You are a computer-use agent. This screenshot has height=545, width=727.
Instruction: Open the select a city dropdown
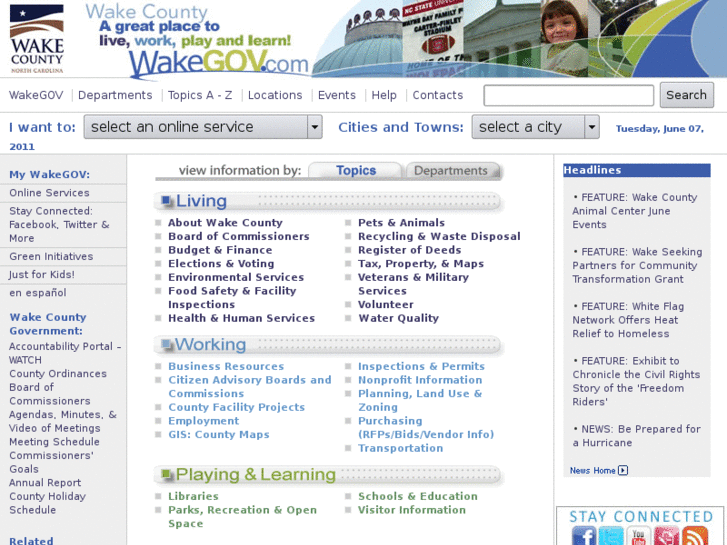[x=536, y=127]
